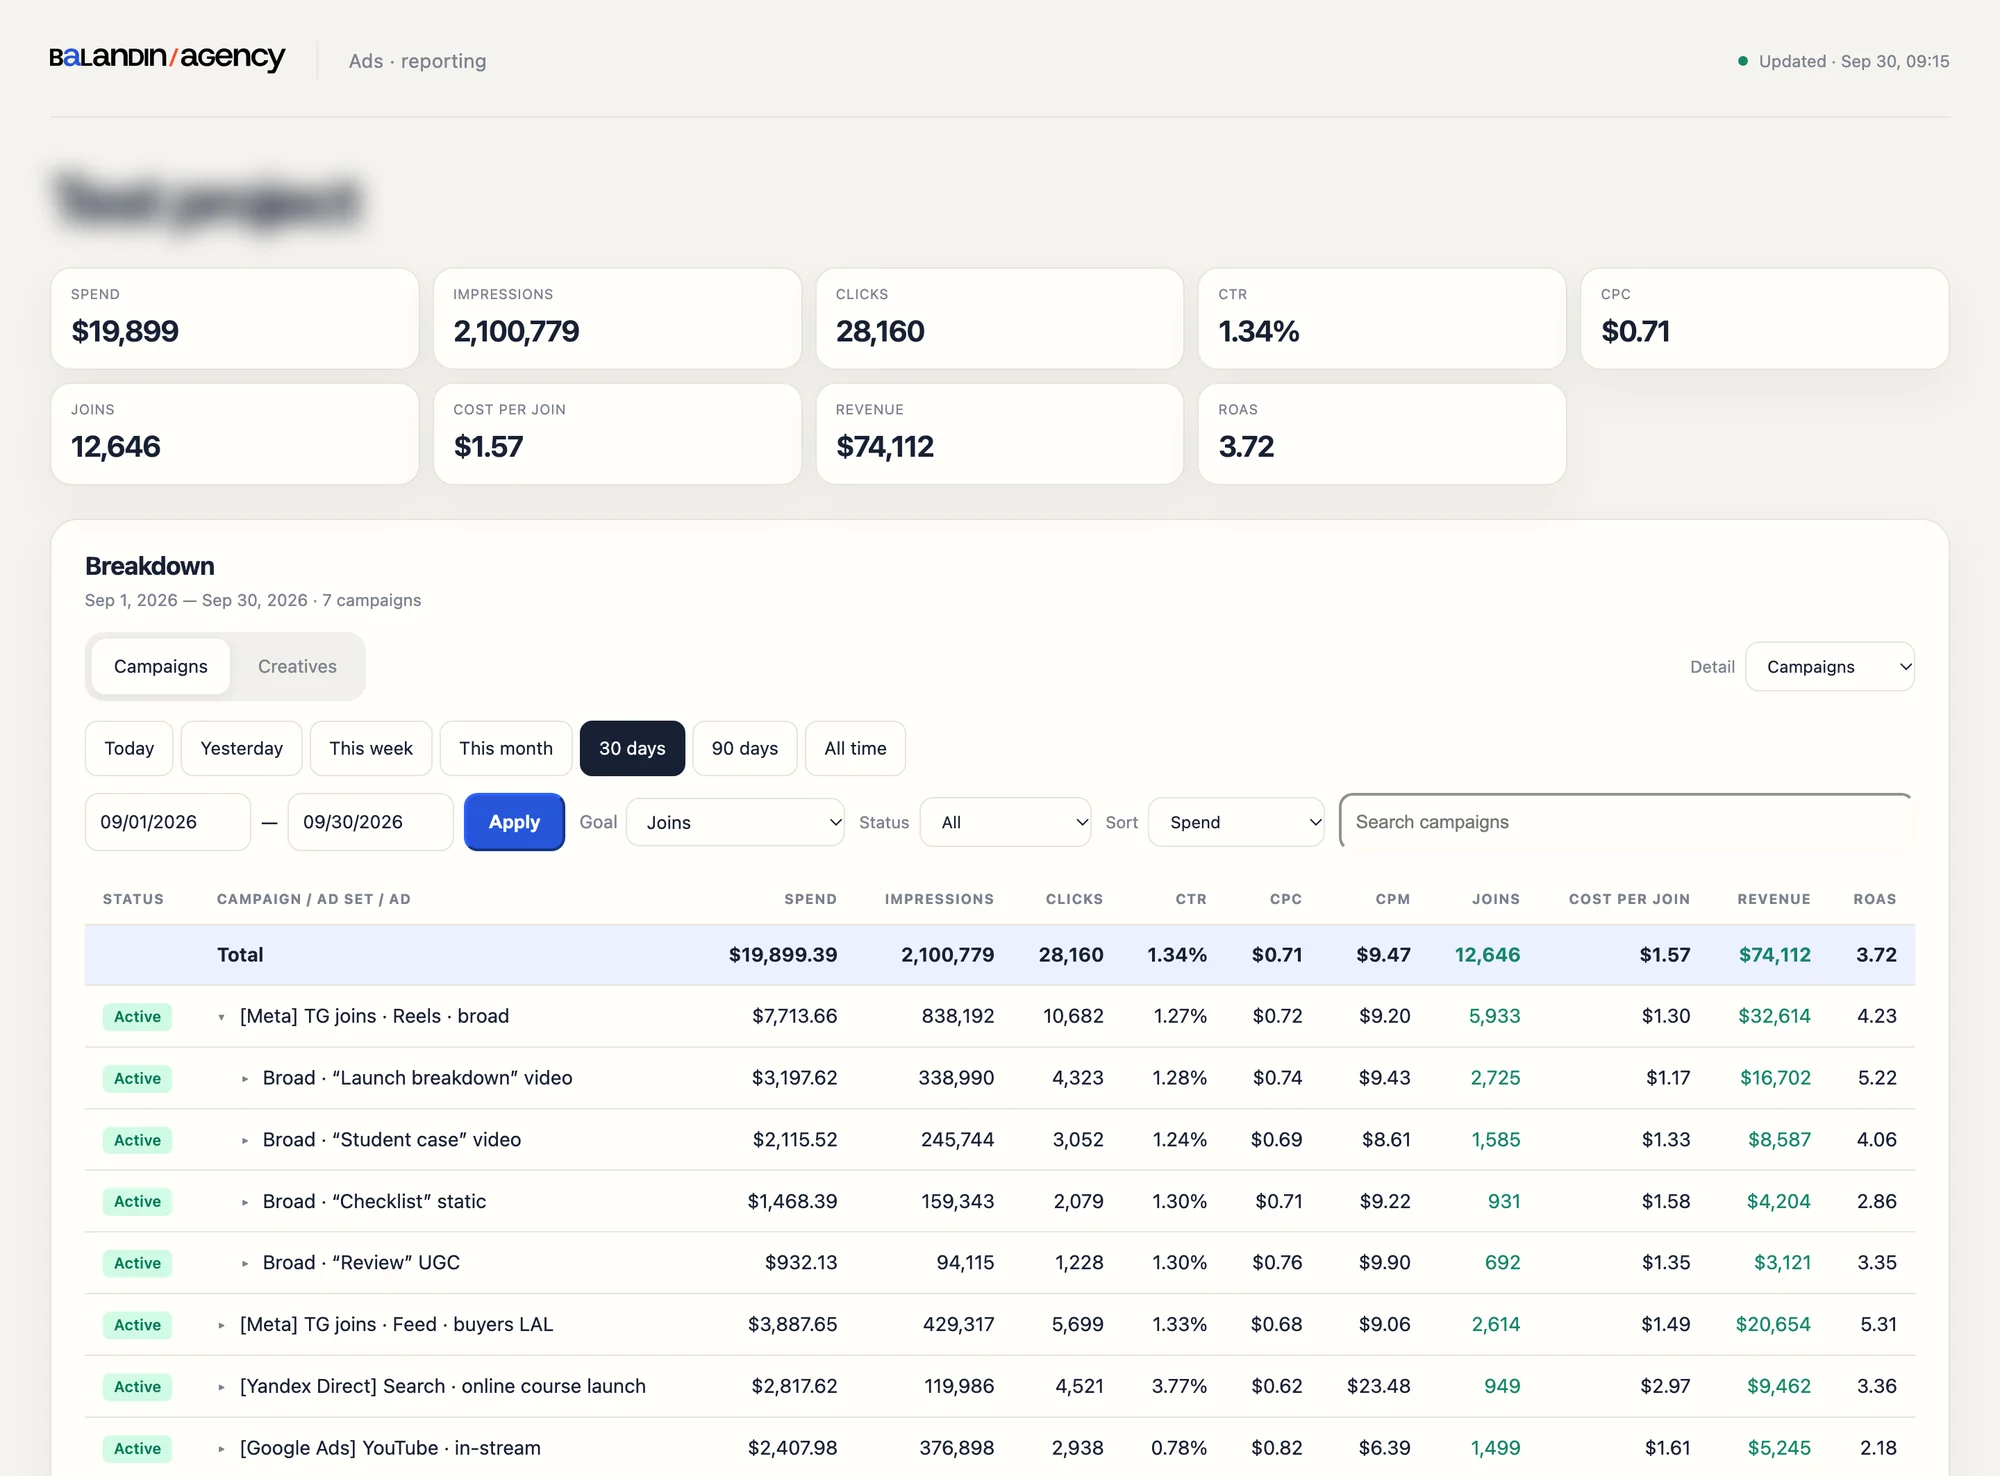2000x1476 pixels.
Task: Click the Spend column header
Action: [810, 899]
